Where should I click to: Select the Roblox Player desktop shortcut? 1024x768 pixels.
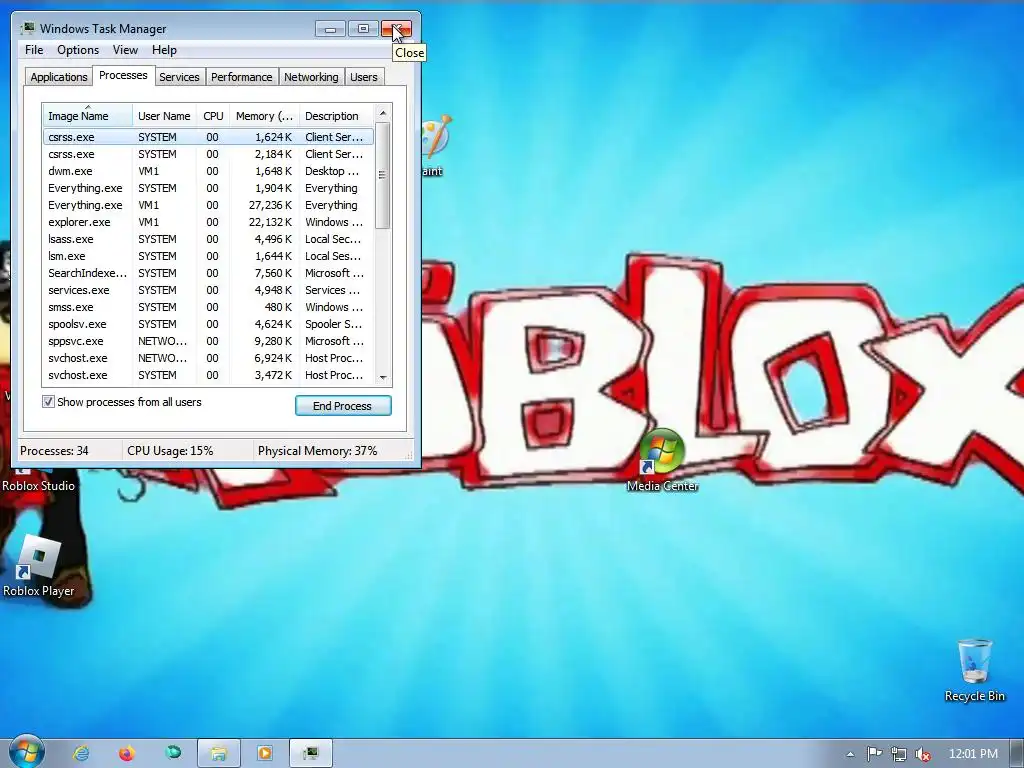39,566
